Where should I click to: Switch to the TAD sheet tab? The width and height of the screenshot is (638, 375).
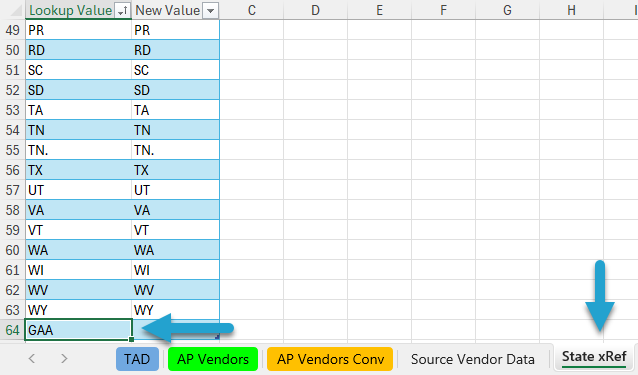coord(137,359)
